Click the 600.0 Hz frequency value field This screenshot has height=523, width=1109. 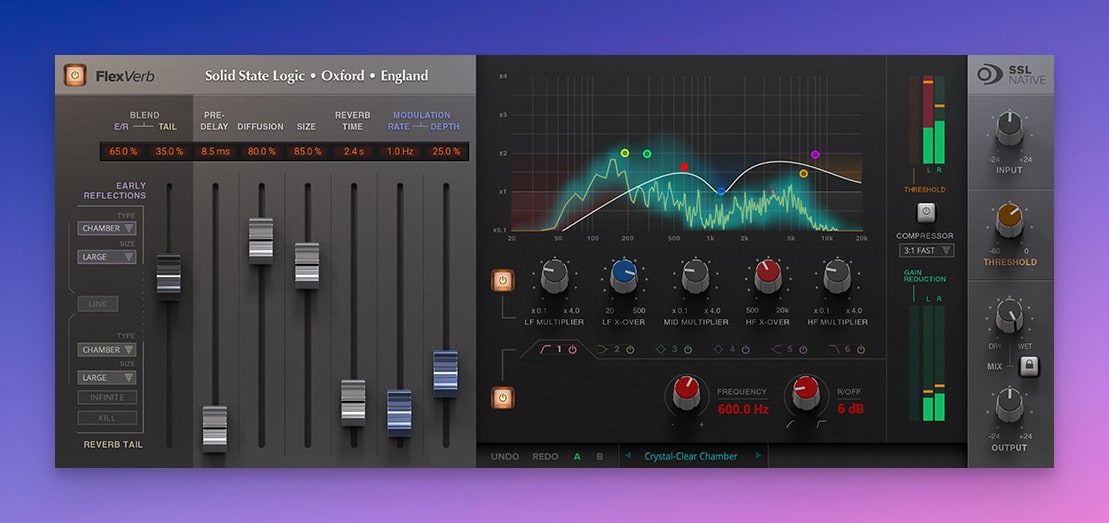(741, 408)
